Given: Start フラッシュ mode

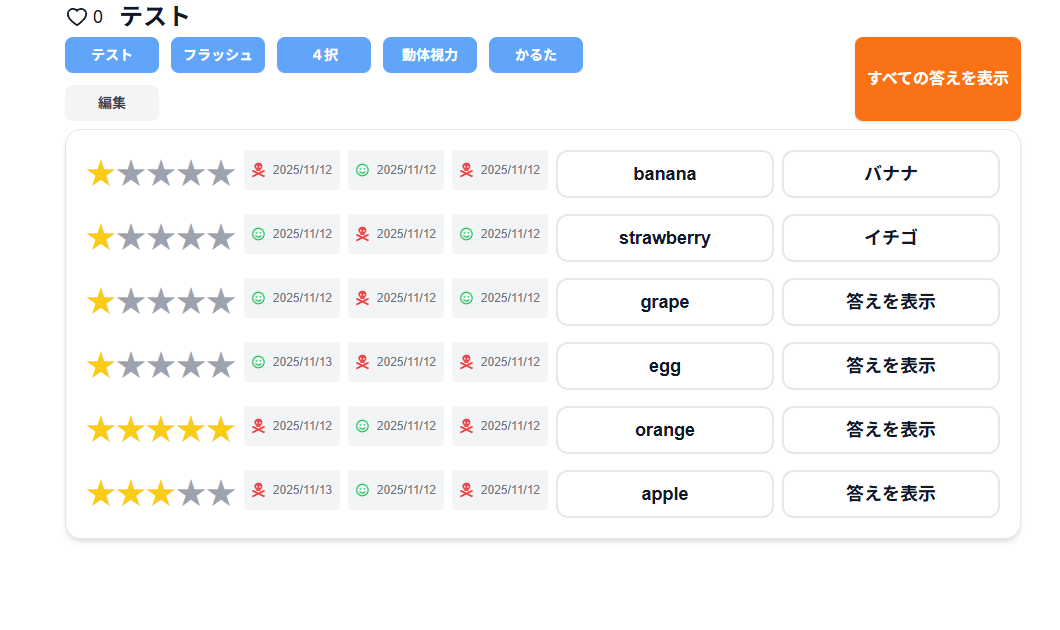Looking at the screenshot, I should [218, 55].
